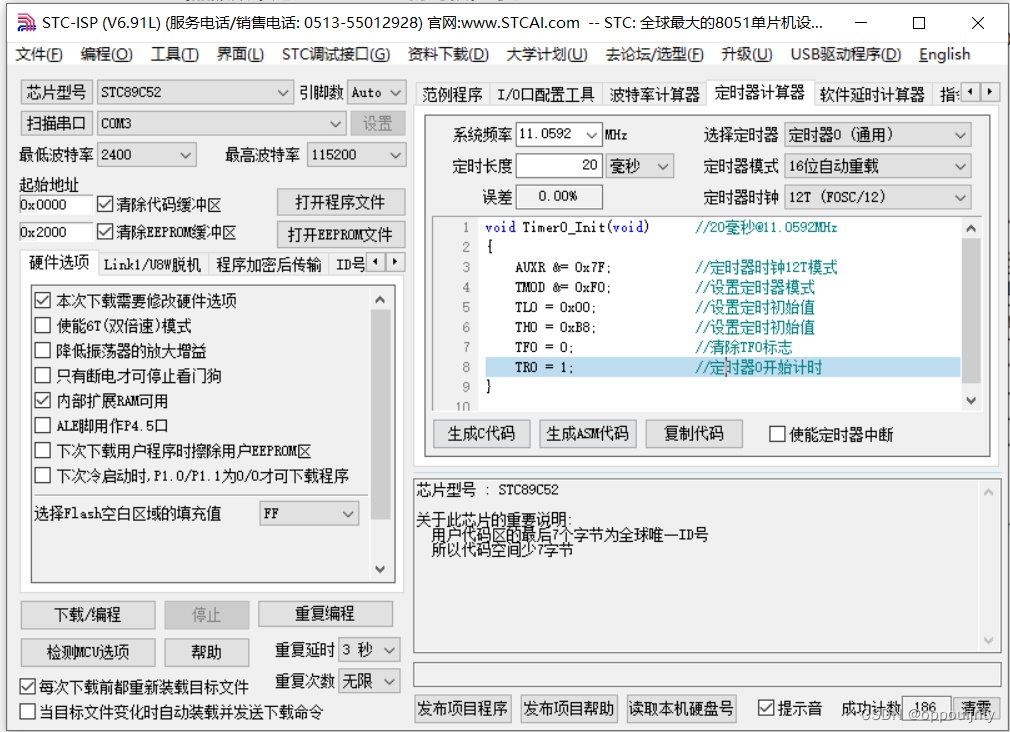This screenshot has width=1010, height=732.
Task: Open the STC调试接口(G) menu
Action: (336, 54)
